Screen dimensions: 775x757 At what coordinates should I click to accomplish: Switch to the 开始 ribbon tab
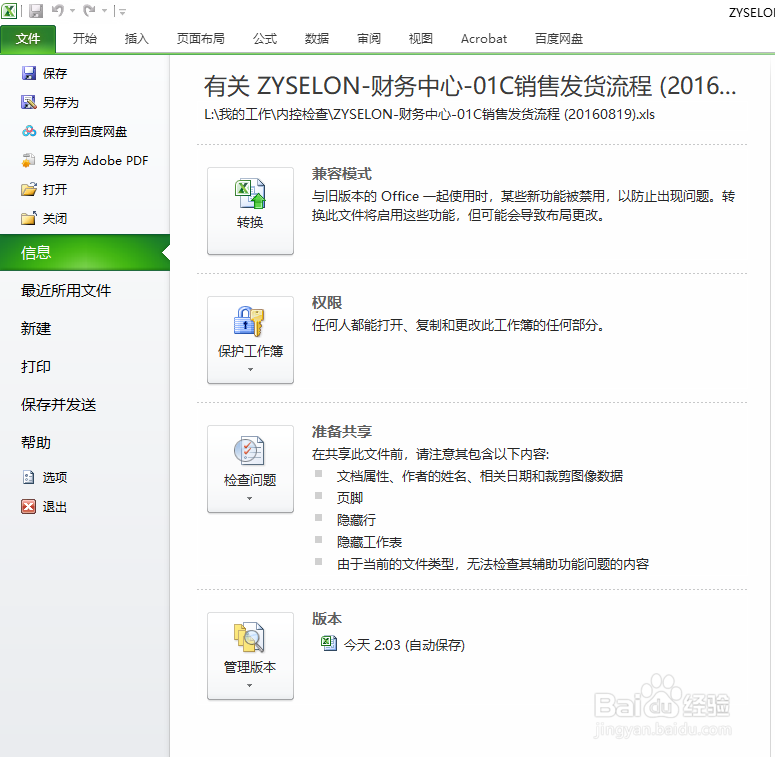tap(85, 39)
